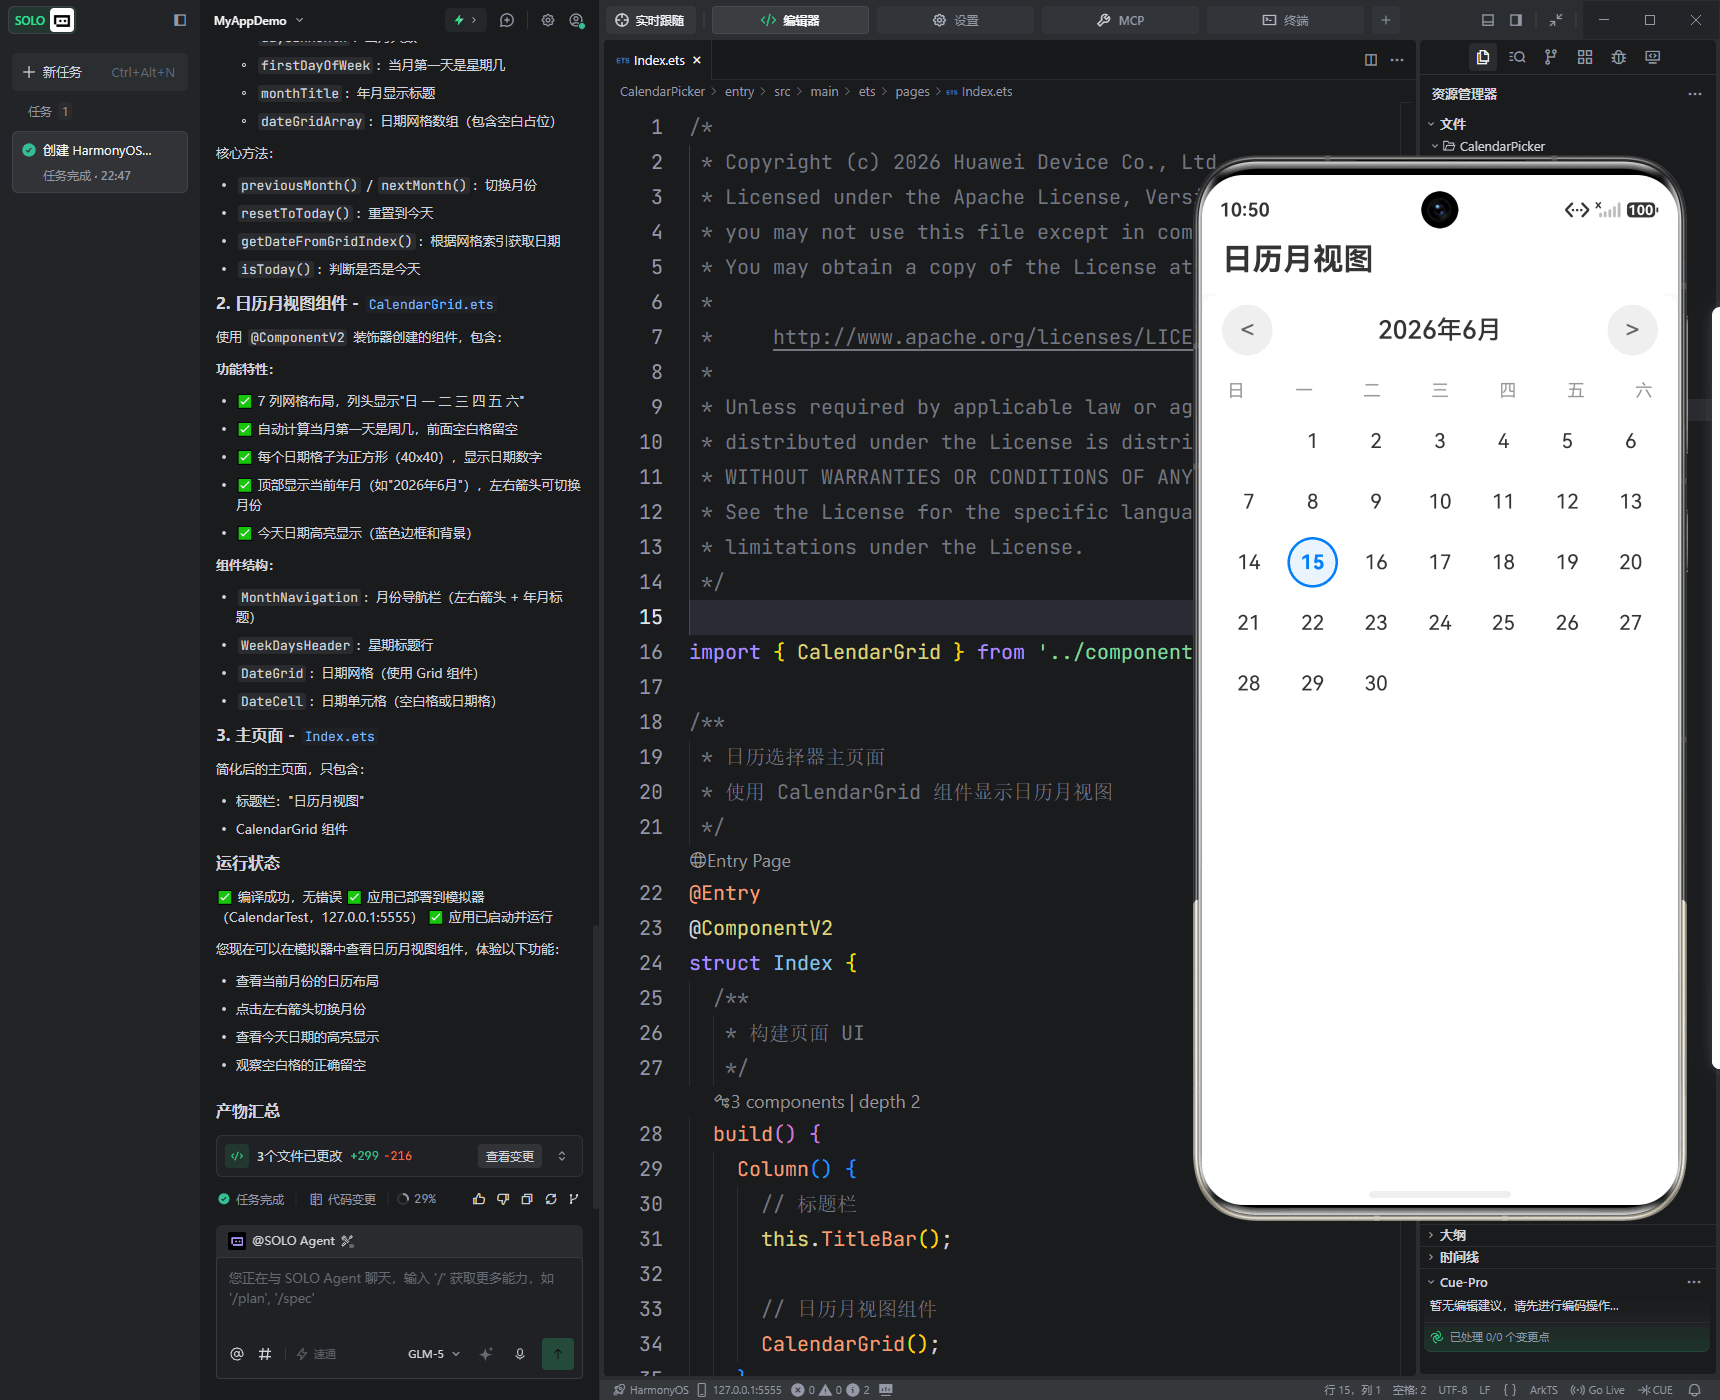Open the CalendarGrid.ets file link
Image resolution: width=1720 pixels, height=1400 pixels.
(x=431, y=304)
